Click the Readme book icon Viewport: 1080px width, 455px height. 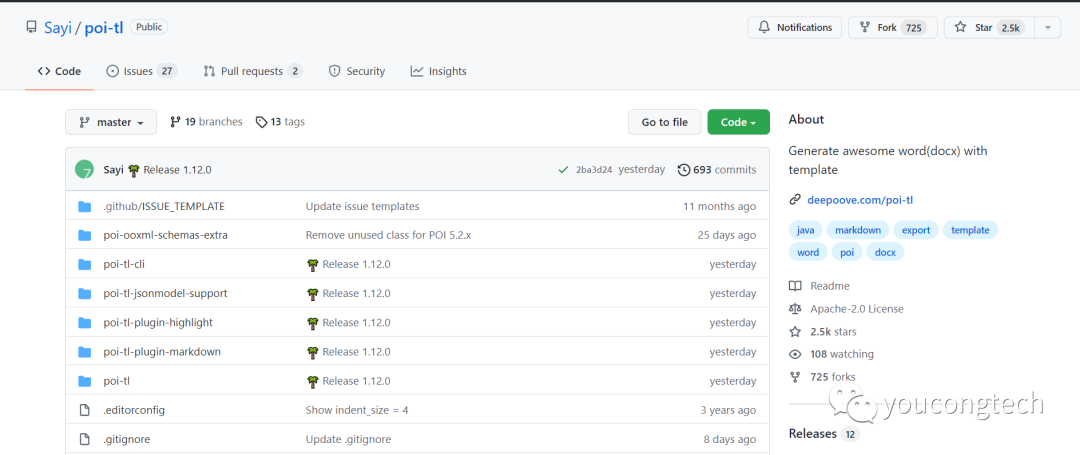pyautogui.click(x=795, y=286)
